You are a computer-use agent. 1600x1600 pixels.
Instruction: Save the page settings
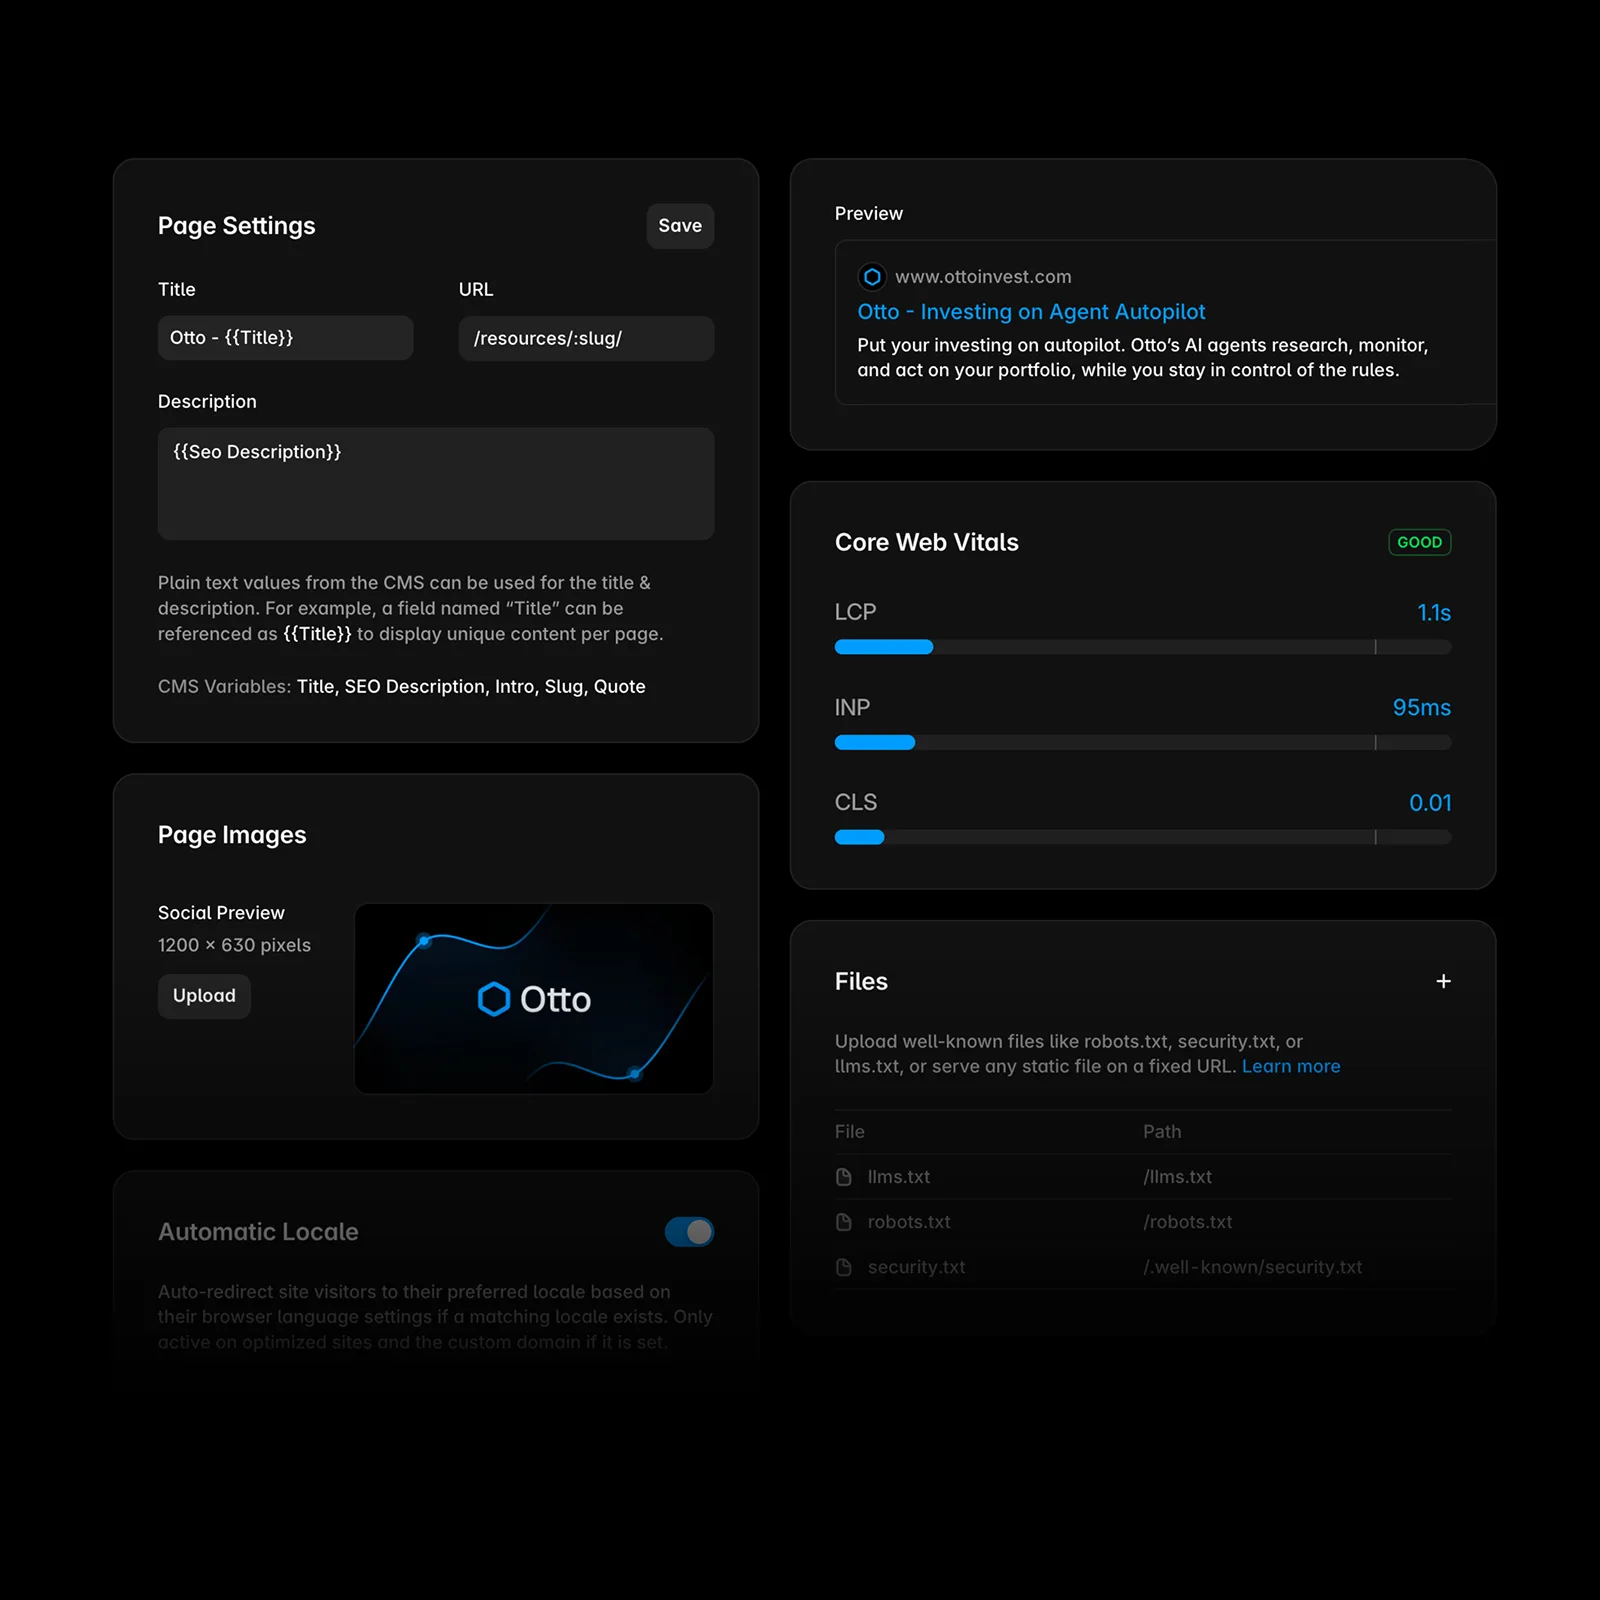(680, 226)
